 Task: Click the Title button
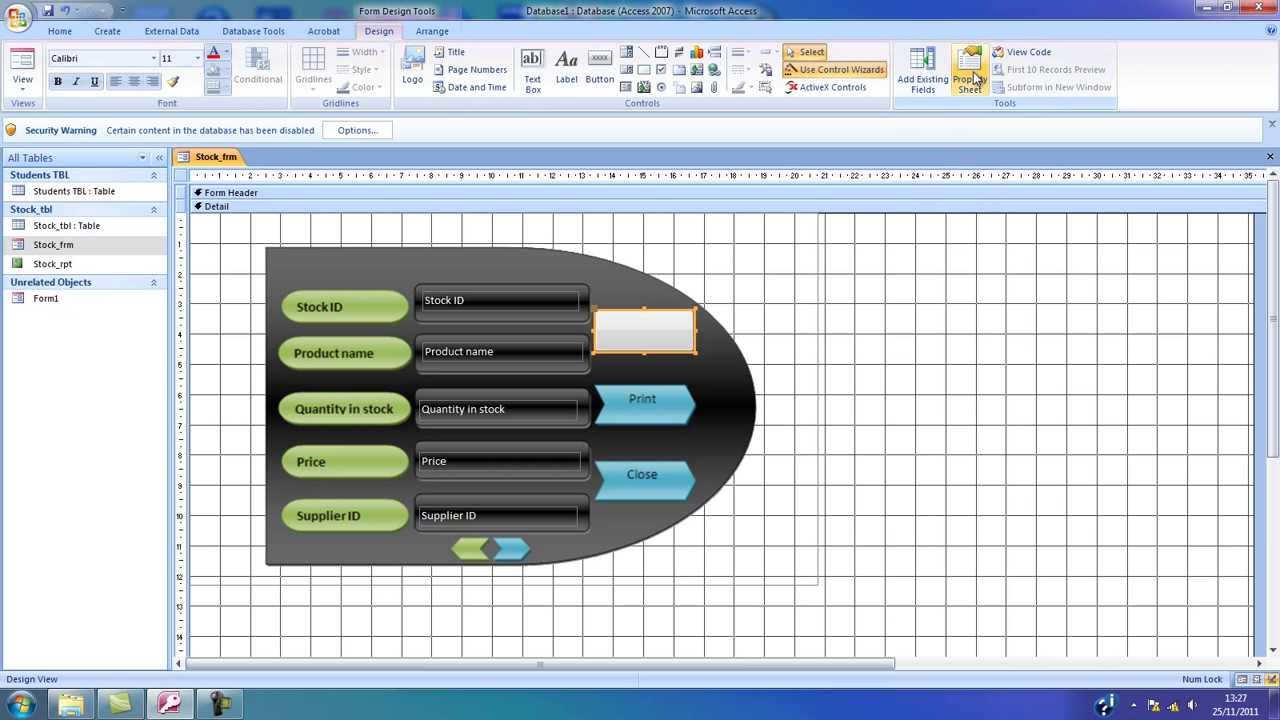449,52
